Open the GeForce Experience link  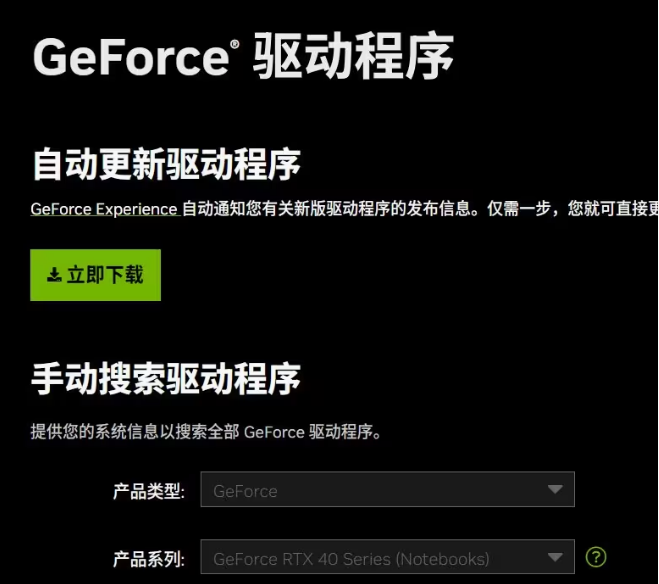coord(104,209)
